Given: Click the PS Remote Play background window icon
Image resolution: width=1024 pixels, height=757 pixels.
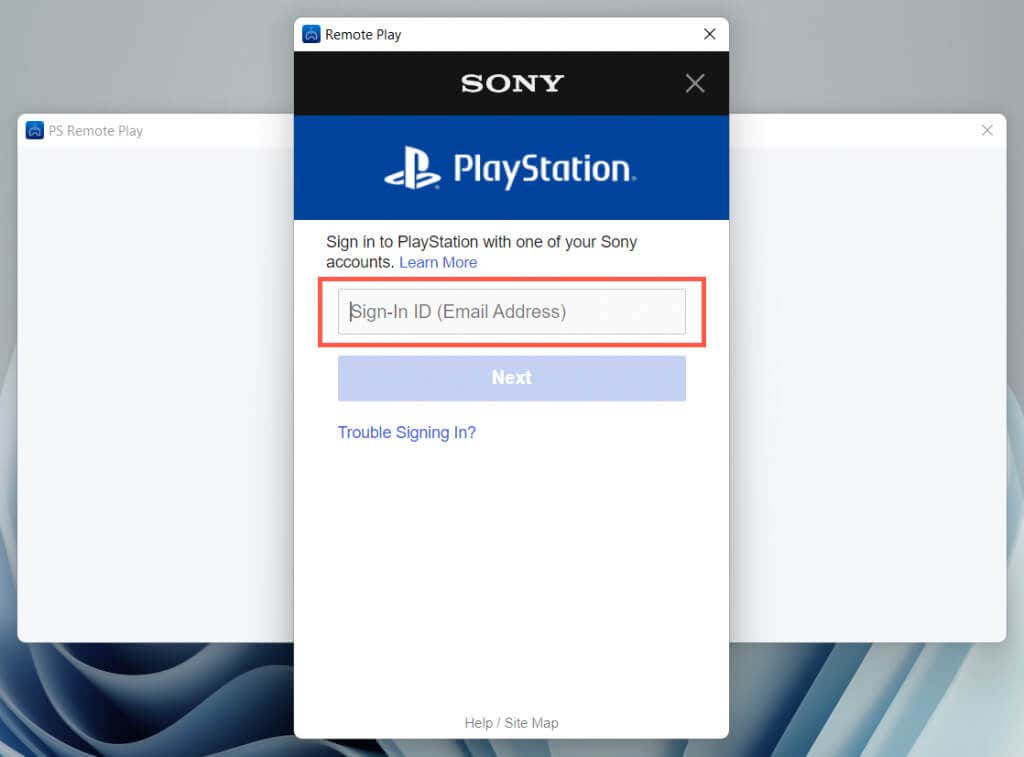Looking at the screenshot, I should click(x=35, y=131).
